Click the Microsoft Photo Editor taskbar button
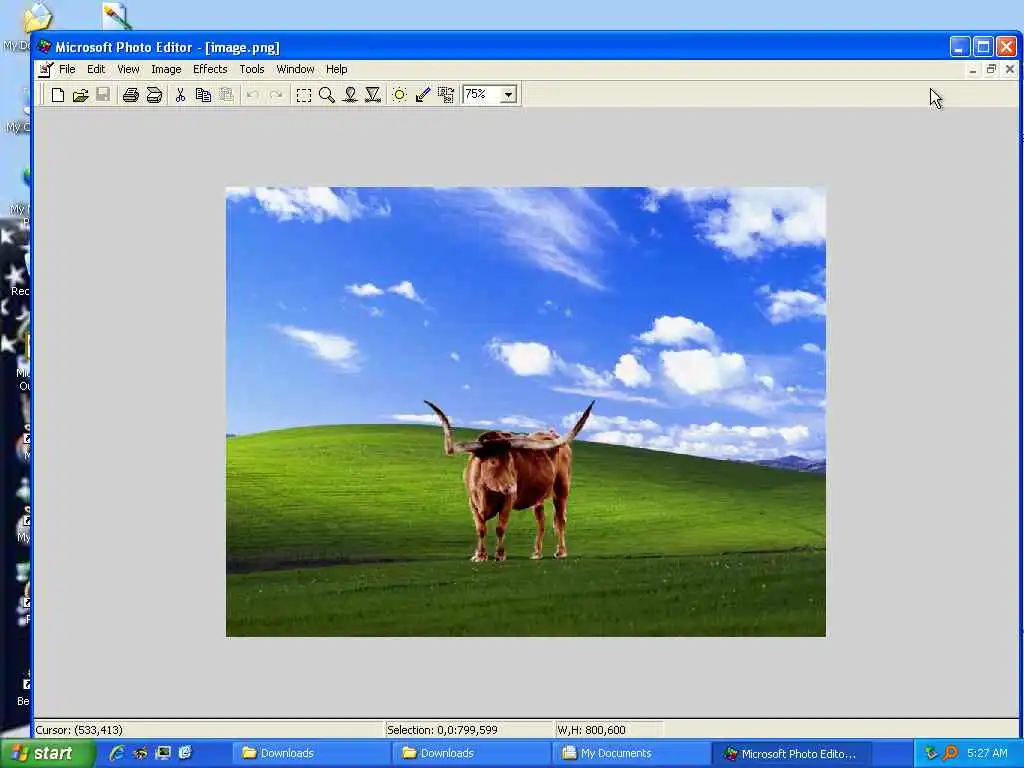 (x=790, y=754)
